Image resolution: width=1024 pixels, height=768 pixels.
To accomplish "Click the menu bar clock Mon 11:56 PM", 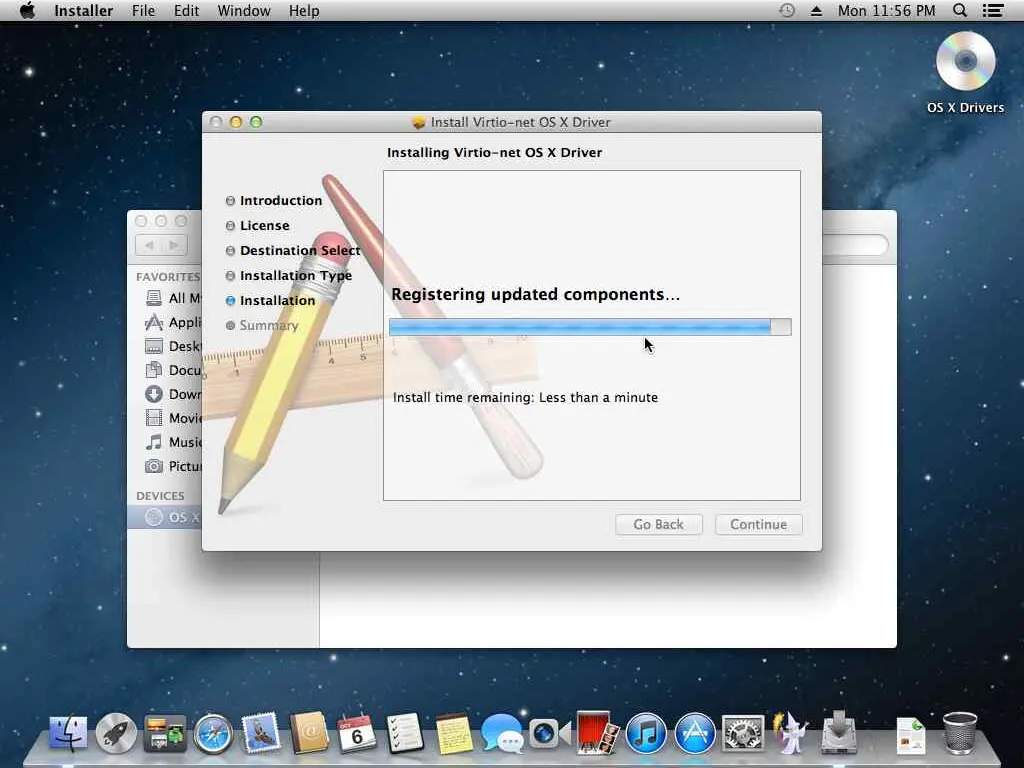I will [x=886, y=10].
